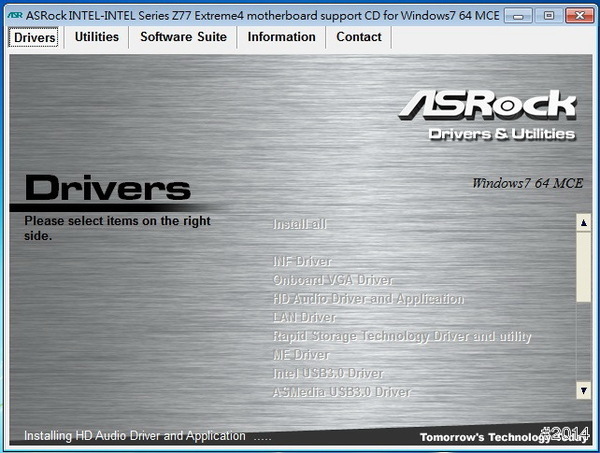Select INF Driver from the list

(302, 261)
